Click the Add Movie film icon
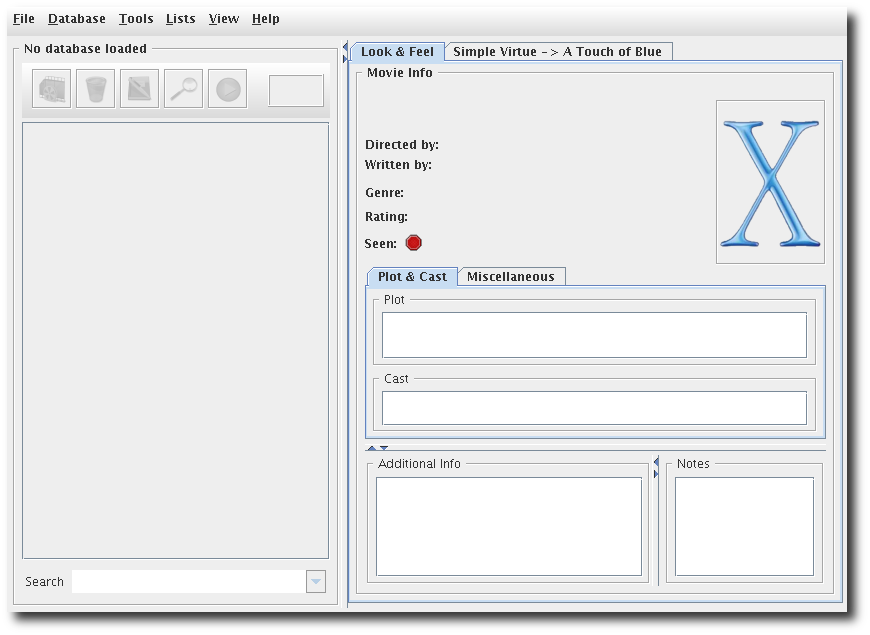Viewport: 870px width, 635px height. [x=52, y=89]
